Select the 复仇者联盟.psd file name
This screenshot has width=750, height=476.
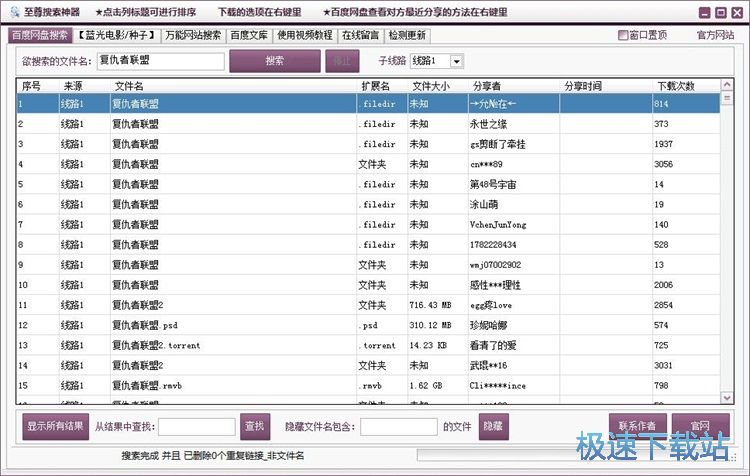tap(145, 325)
